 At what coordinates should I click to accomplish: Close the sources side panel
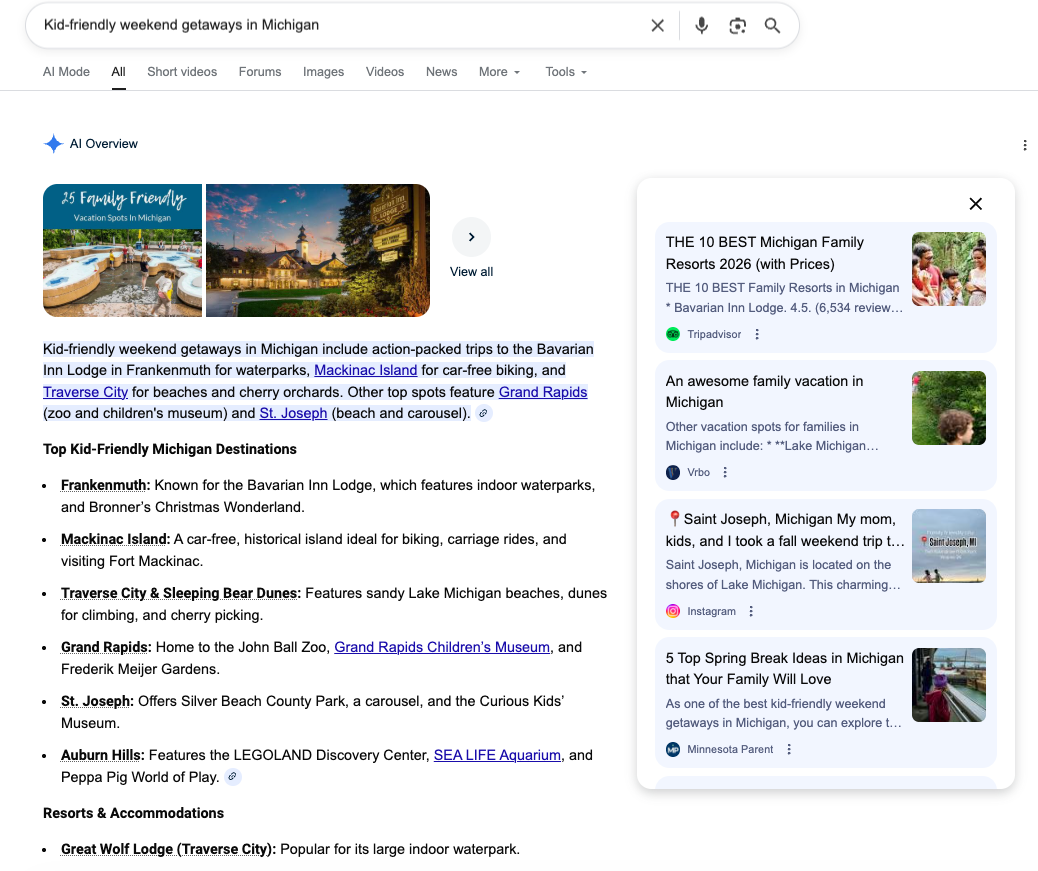(x=975, y=204)
